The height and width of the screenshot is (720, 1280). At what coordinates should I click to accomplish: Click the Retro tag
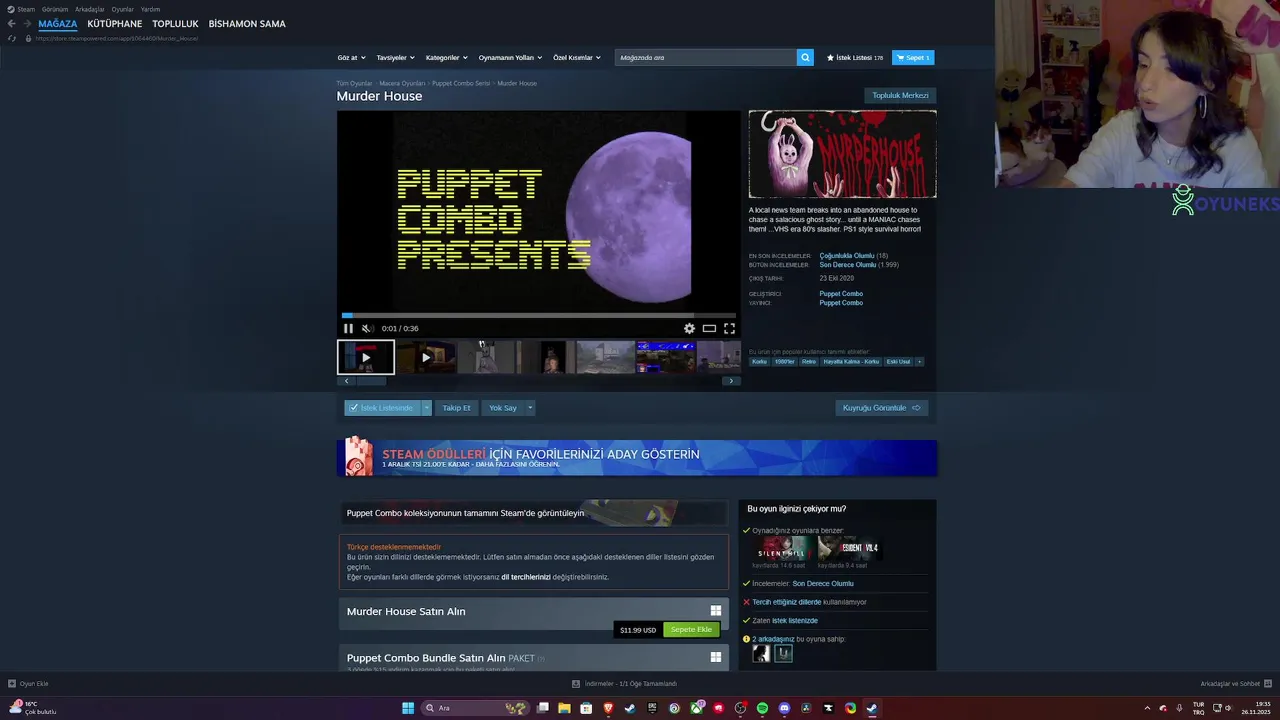(809, 362)
